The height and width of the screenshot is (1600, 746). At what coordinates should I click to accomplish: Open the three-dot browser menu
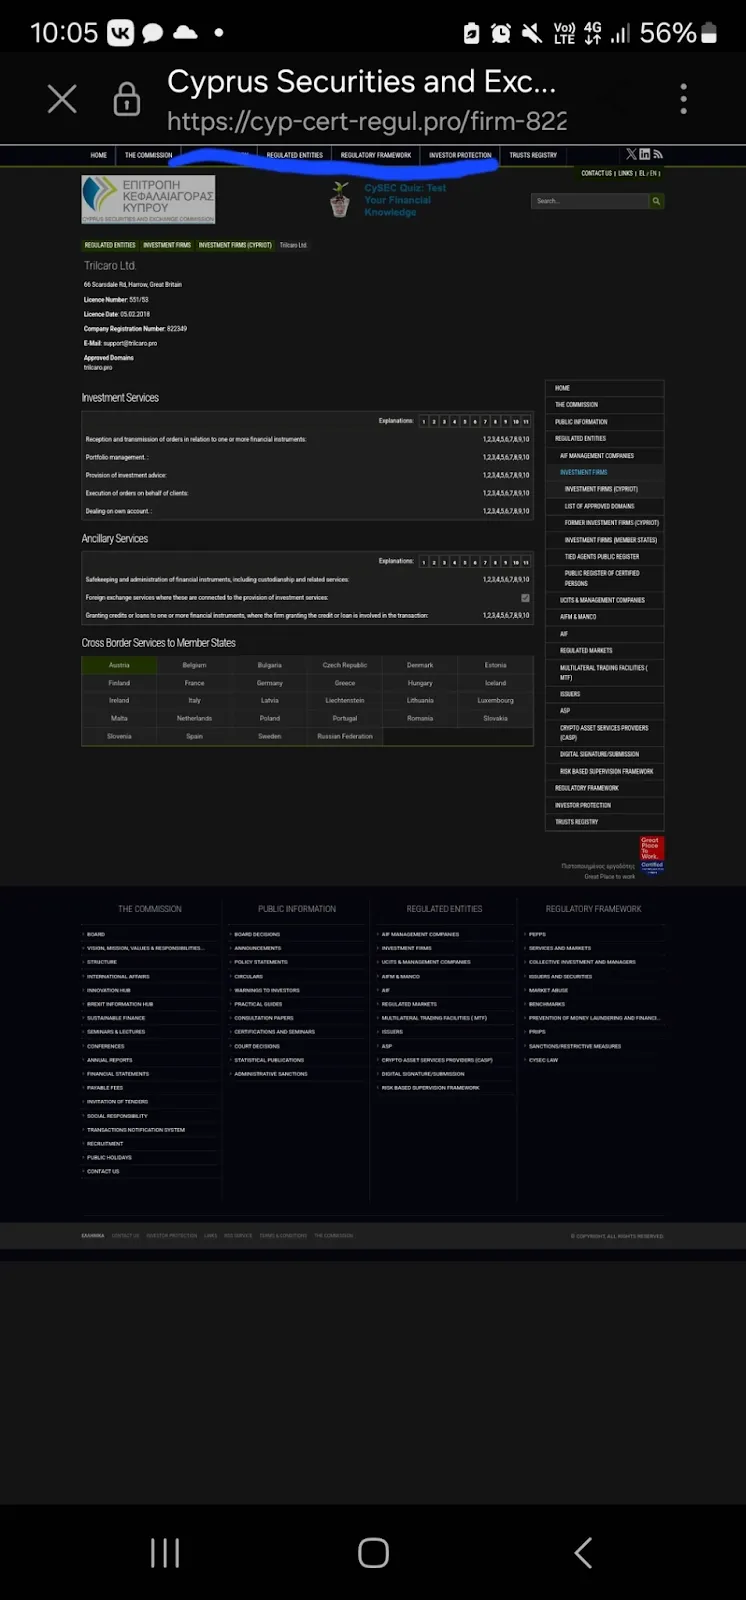pyautogui.click(x=684, y=99)
